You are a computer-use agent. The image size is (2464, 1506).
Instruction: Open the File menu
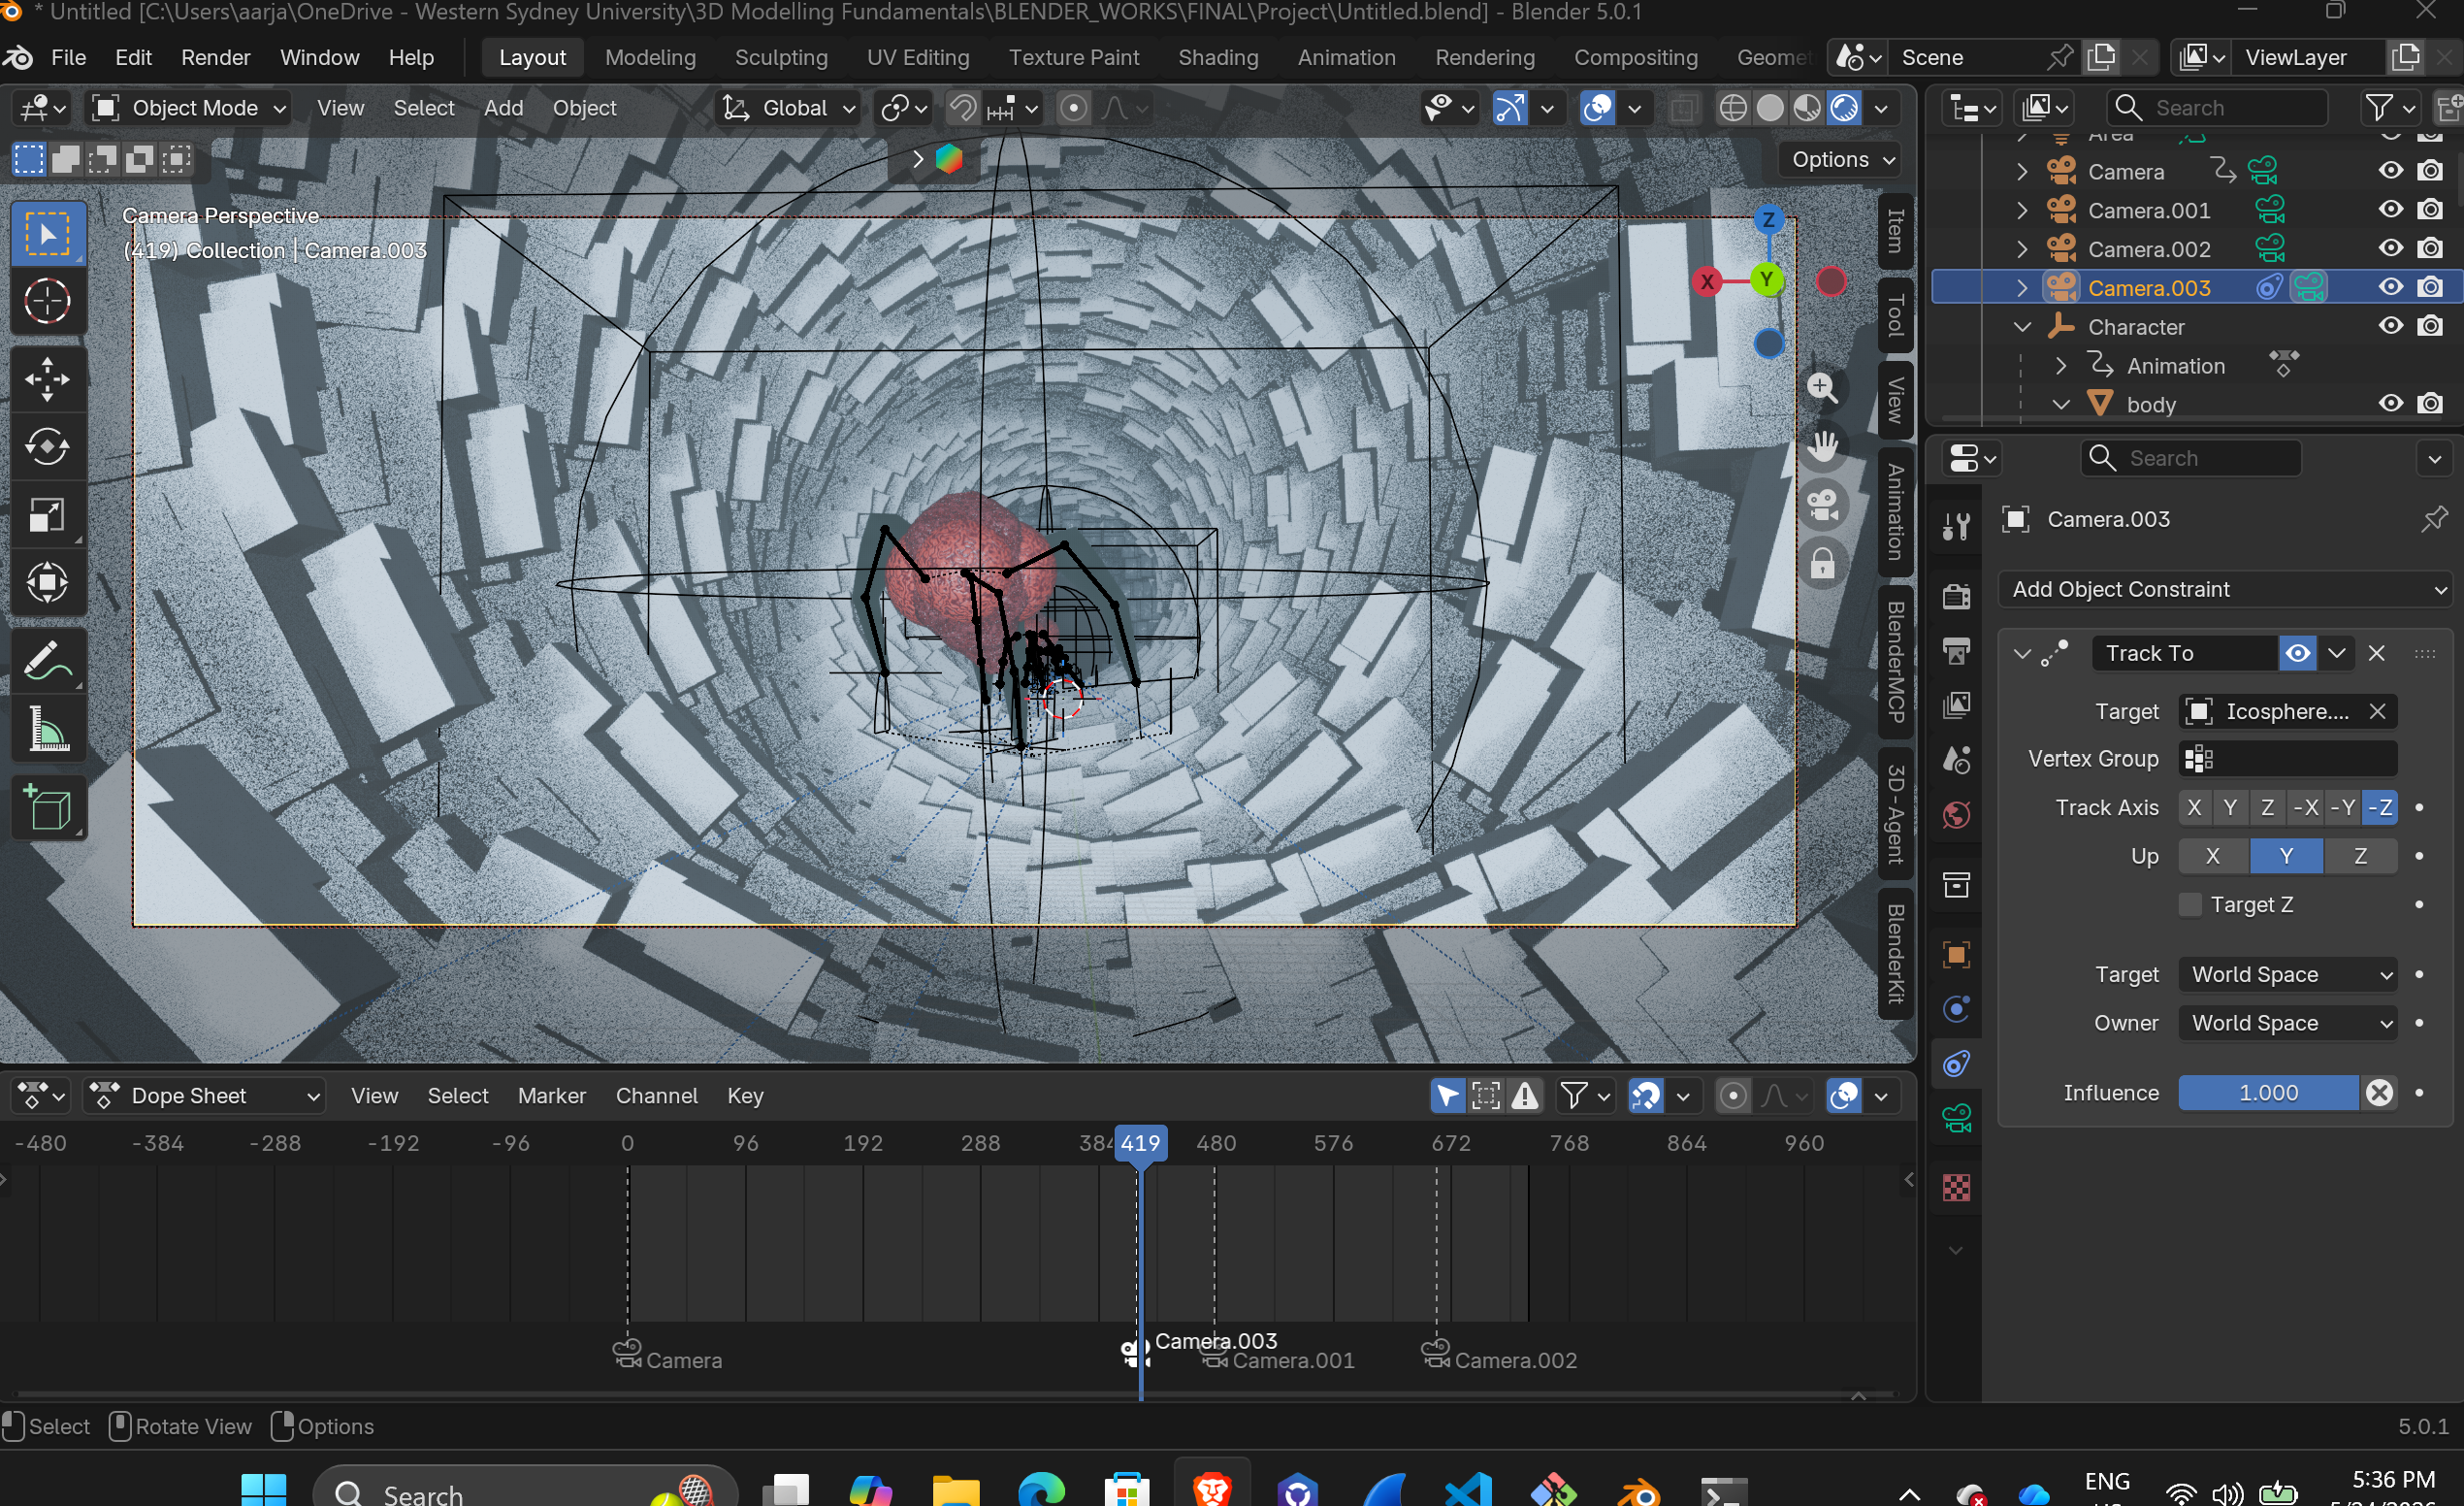coord(68,57)
